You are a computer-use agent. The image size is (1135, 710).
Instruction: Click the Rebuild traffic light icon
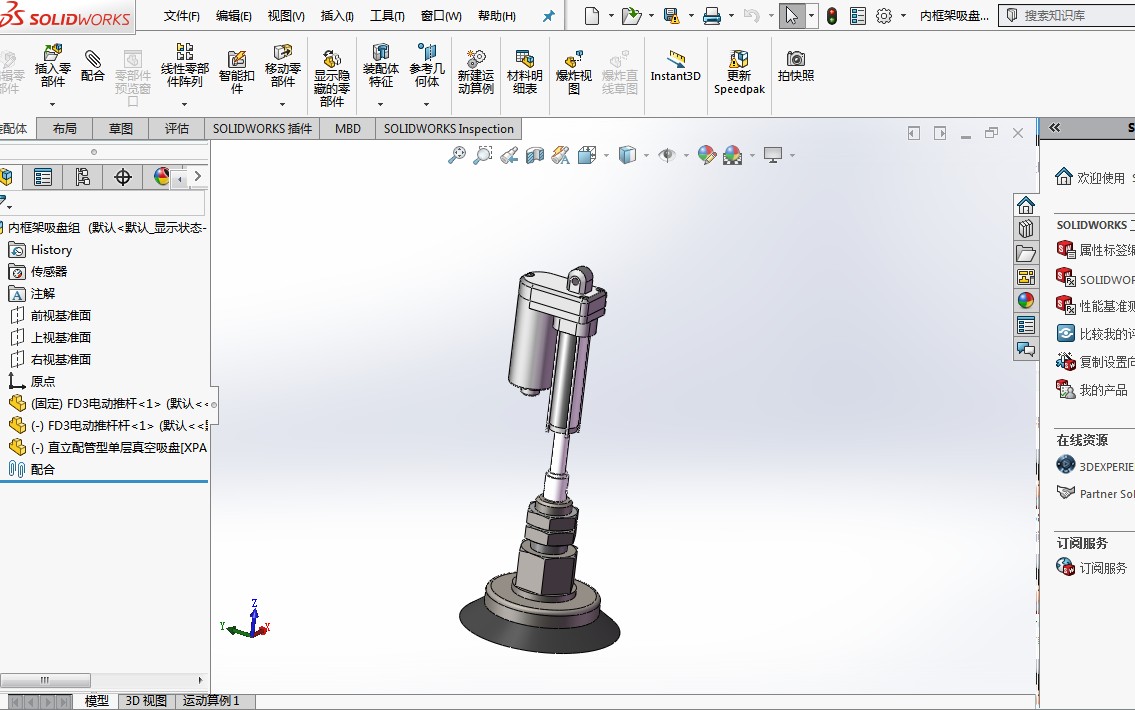[832, 15]
